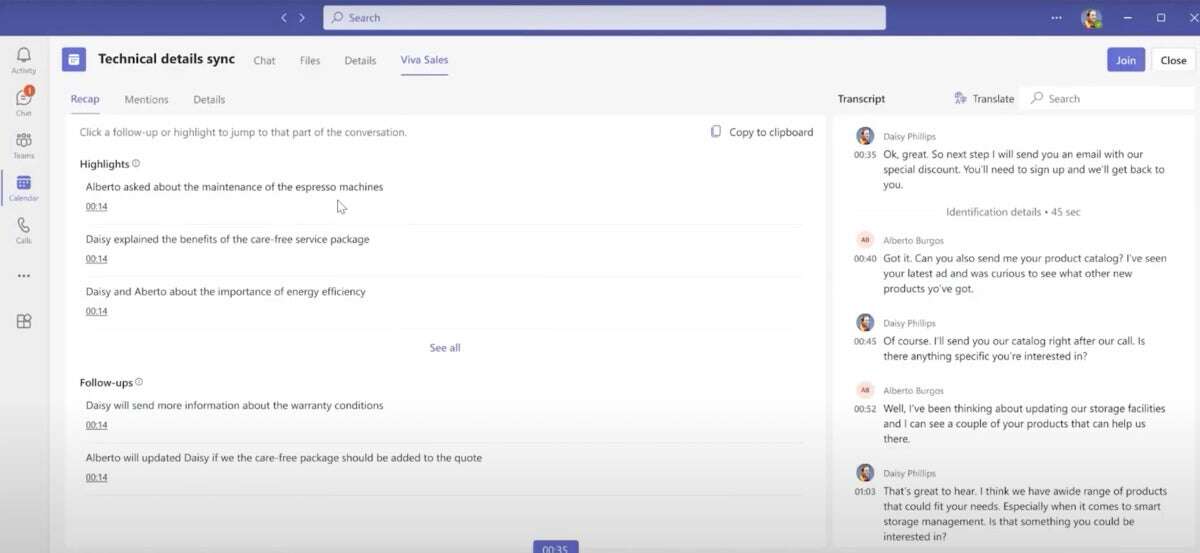The image size is (1200, 553).
Task: Open the title bar ellipsis settings menu
Action: pos(1057,18)
